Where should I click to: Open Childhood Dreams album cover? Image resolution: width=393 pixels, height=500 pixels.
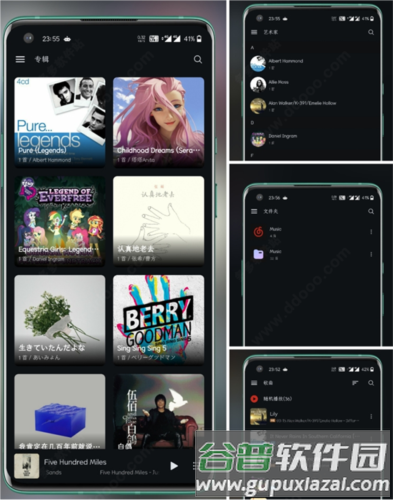coord(159,121)
